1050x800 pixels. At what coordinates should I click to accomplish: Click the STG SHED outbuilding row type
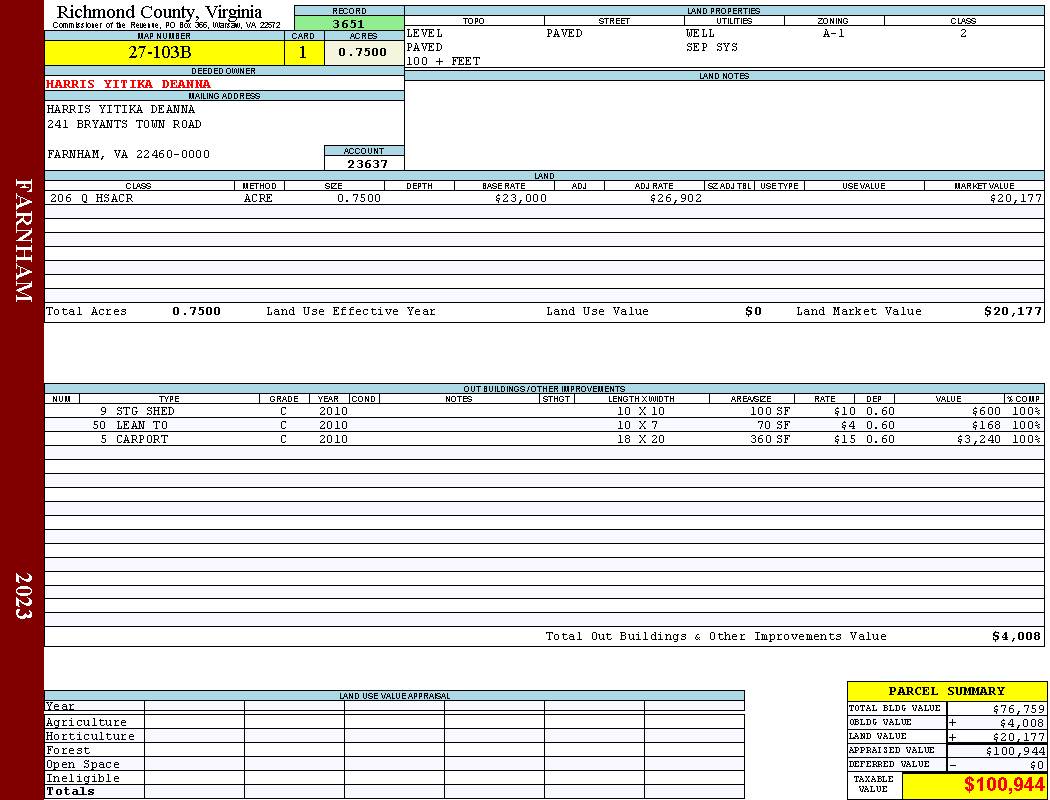point(145,411)
